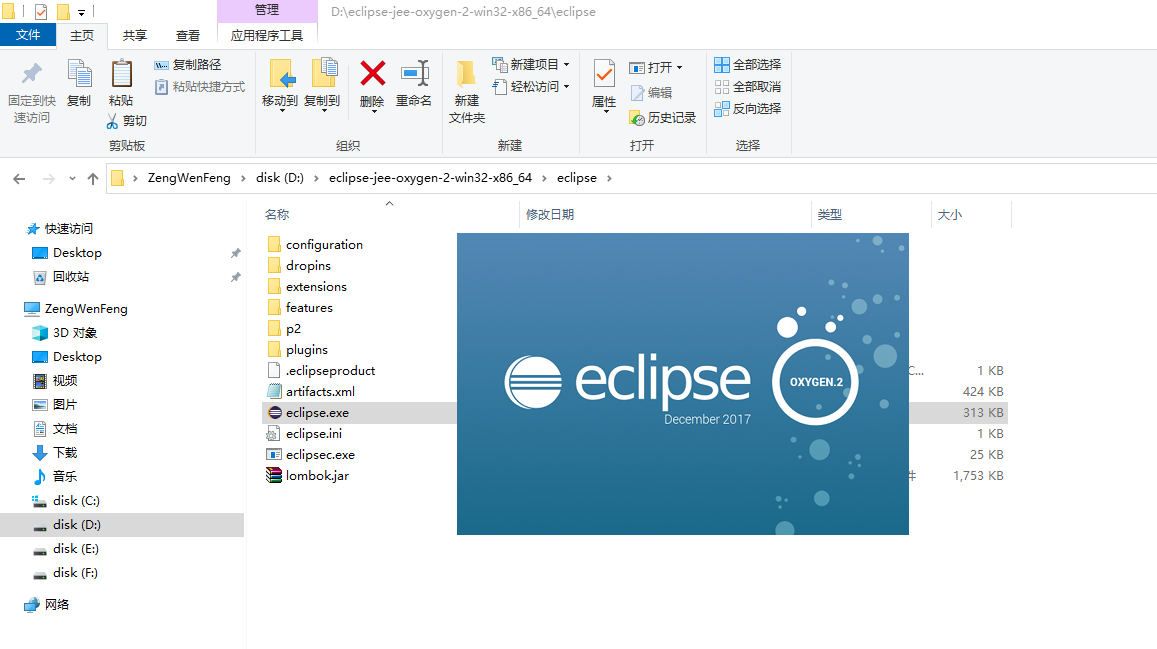Click disk (D:) breadcrumb in address bar

tap(280, 178)
